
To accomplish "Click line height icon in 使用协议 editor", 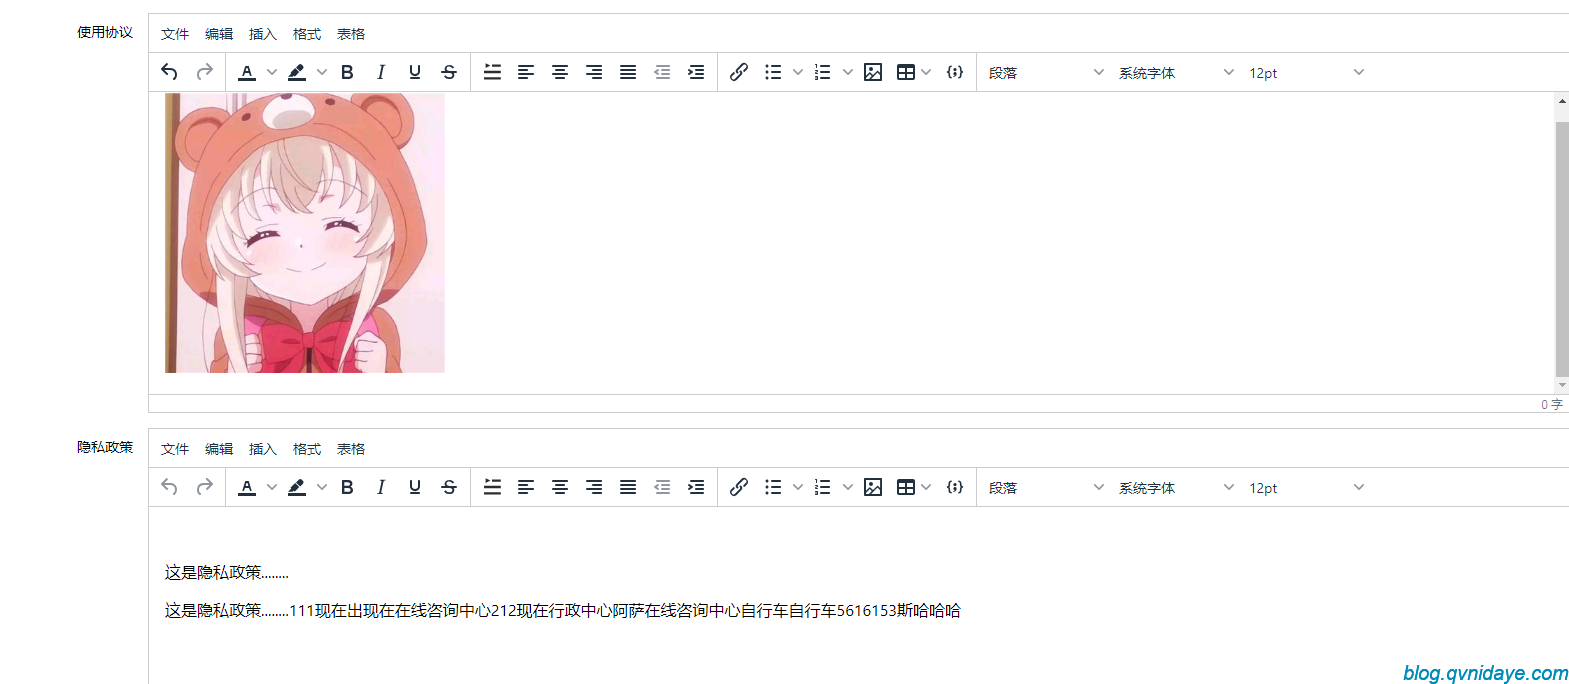I will click(x=492, y=72).
